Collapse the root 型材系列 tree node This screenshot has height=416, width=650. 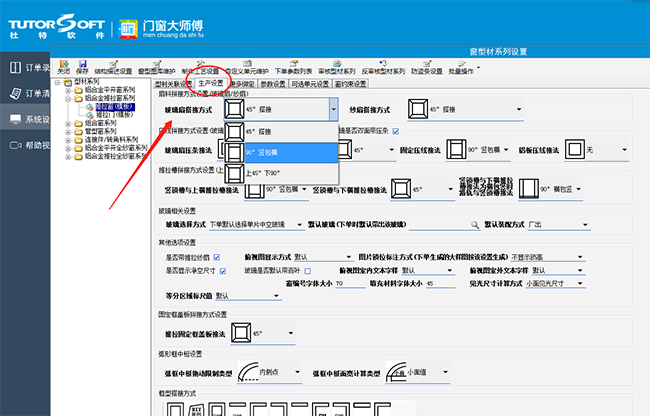tap(58, 82)
